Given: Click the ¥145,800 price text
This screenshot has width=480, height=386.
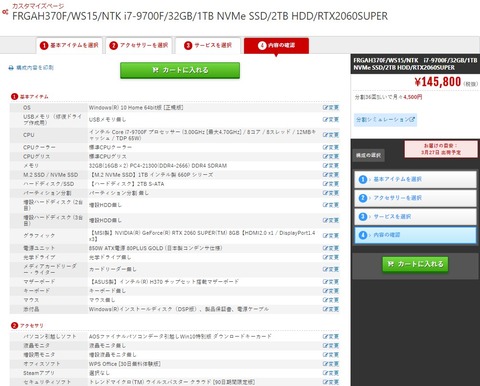Looking at the screenshot, I should [438, 82].
